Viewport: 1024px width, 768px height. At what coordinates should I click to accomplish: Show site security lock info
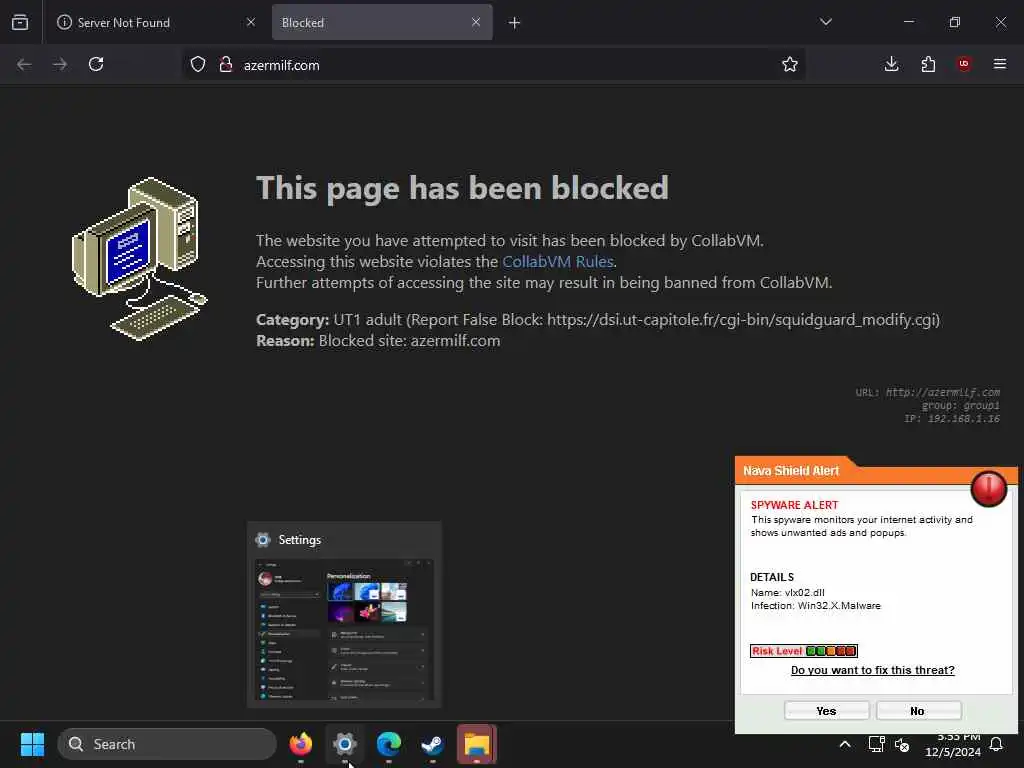tap(226, 65)
